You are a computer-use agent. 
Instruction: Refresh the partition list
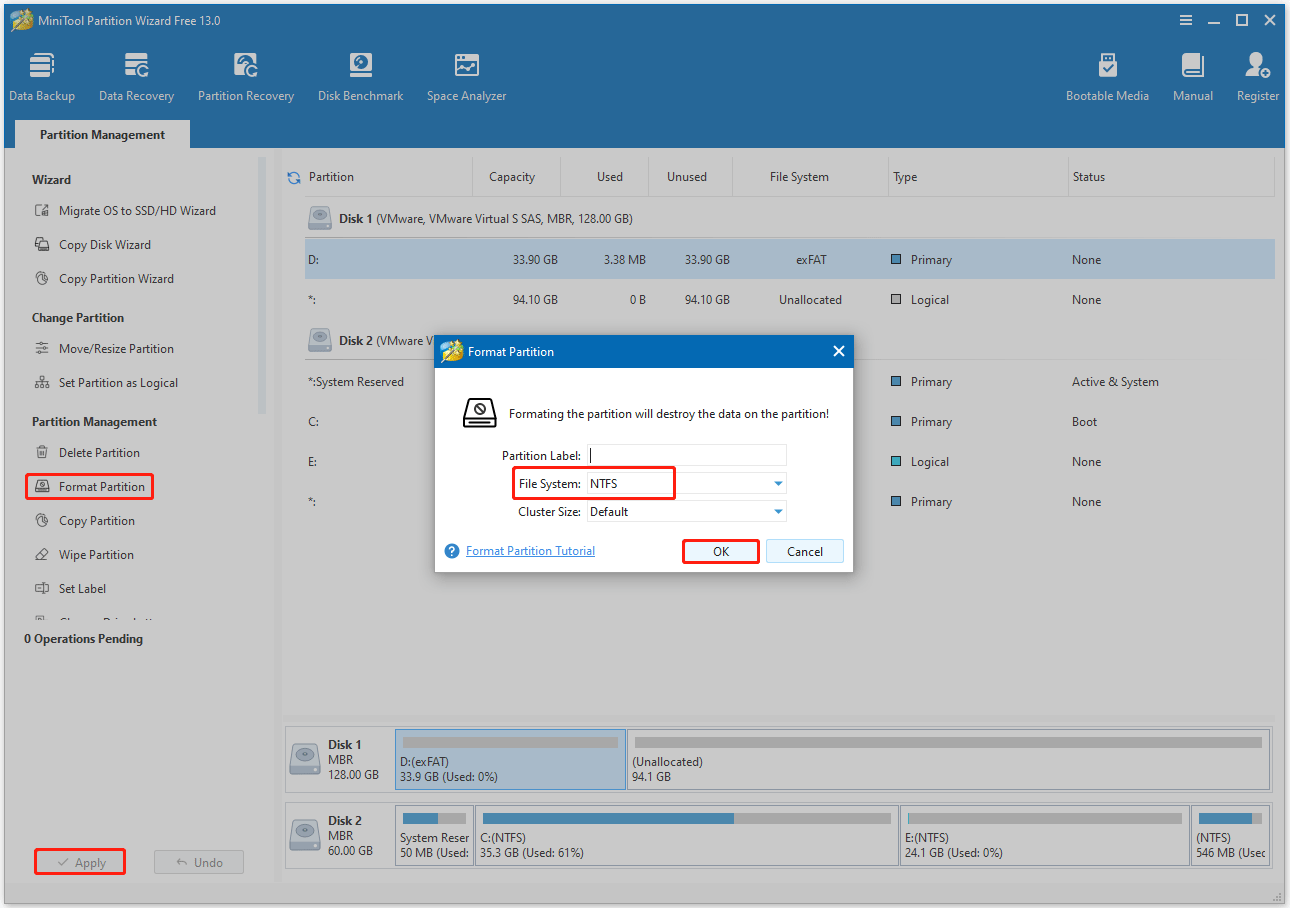(292, 177)
